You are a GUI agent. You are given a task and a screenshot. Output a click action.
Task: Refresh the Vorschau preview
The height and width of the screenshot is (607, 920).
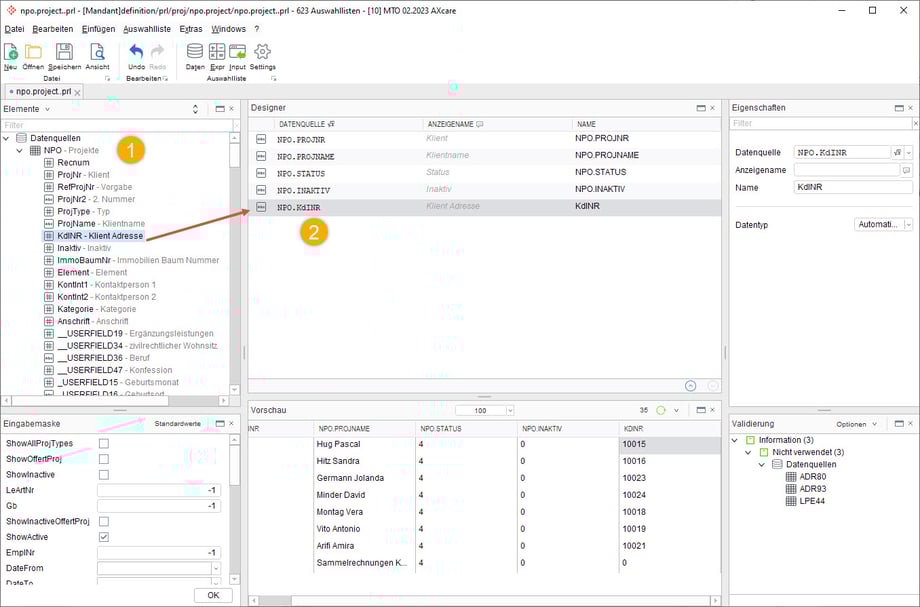pos(661,411)
